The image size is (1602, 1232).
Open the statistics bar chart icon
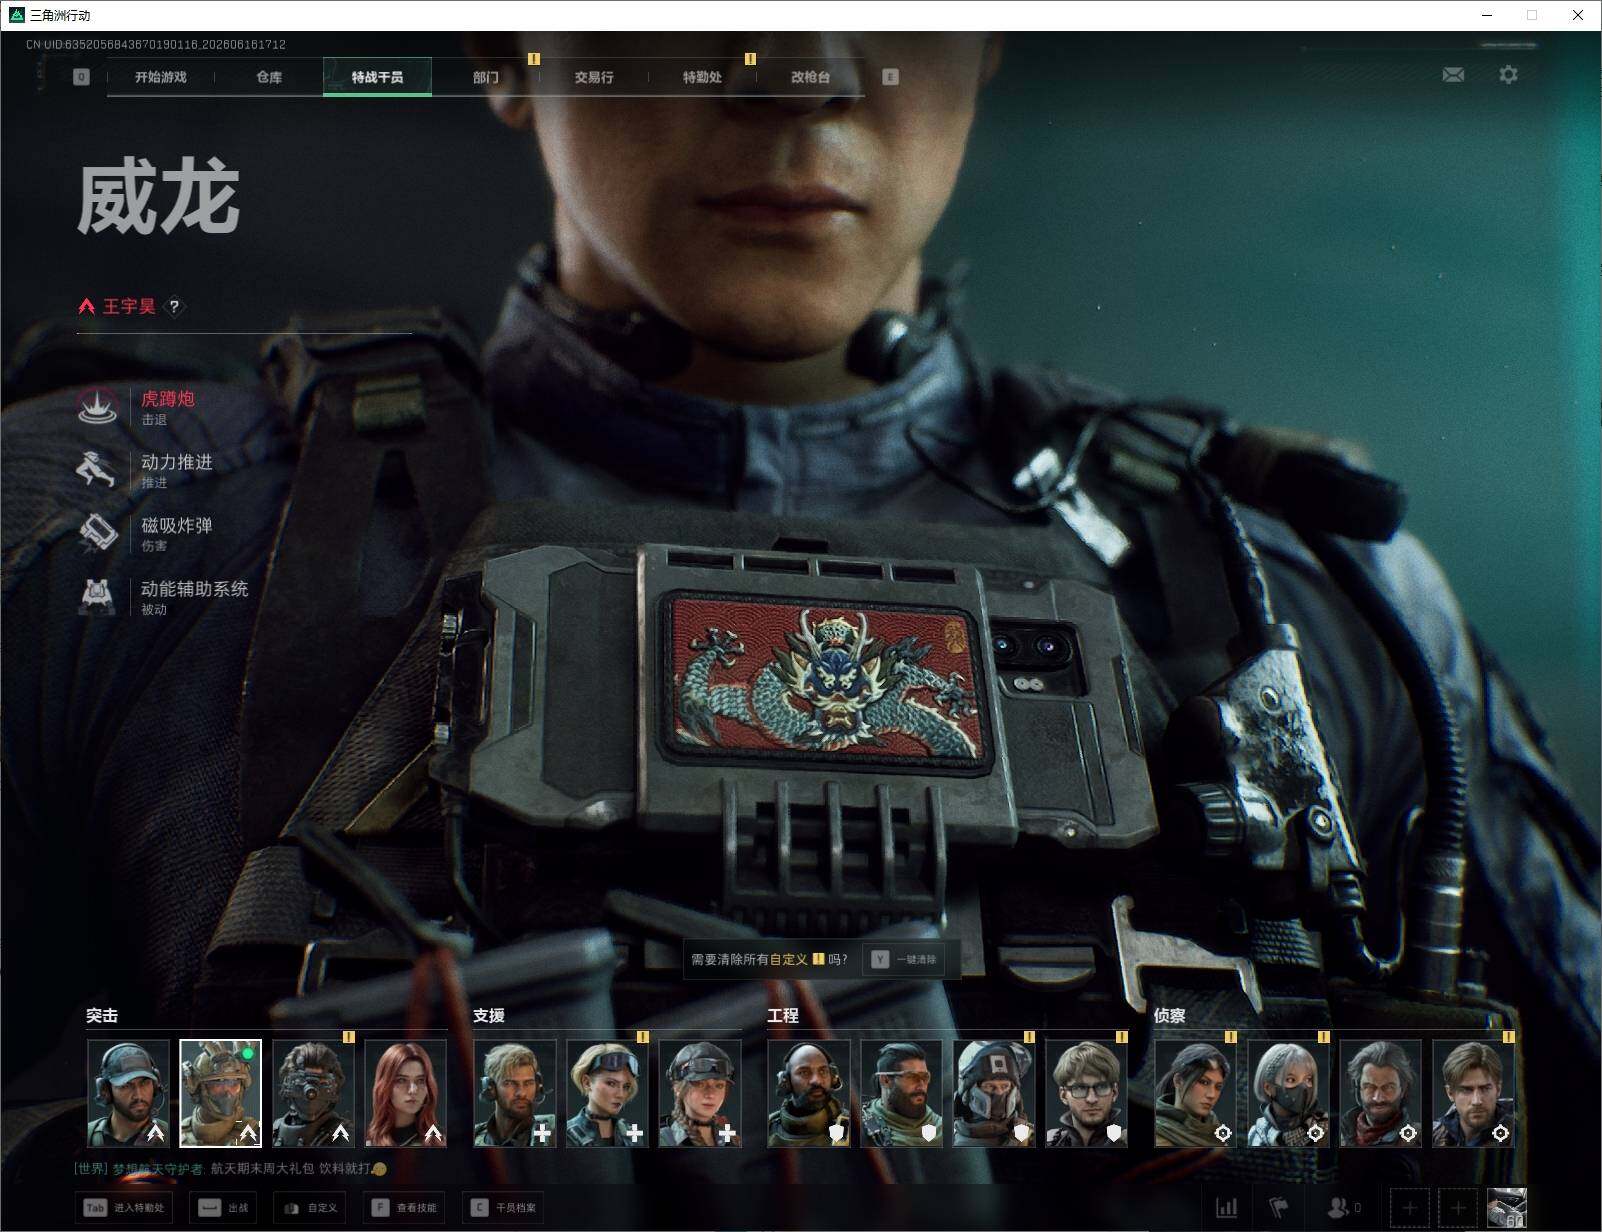[x=1226, y=1208]
